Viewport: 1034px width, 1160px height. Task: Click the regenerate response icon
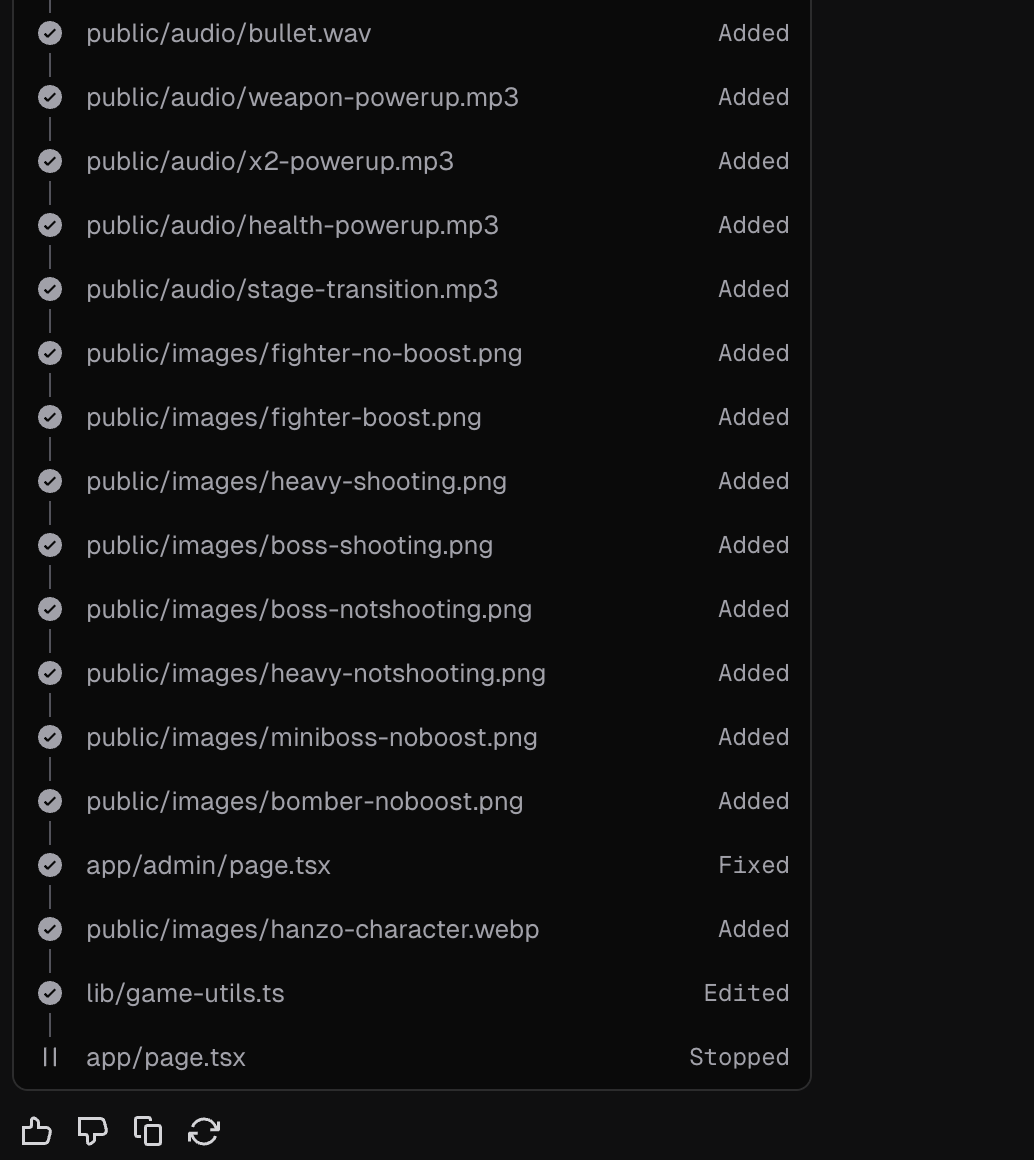click(x=204, y=1131)
